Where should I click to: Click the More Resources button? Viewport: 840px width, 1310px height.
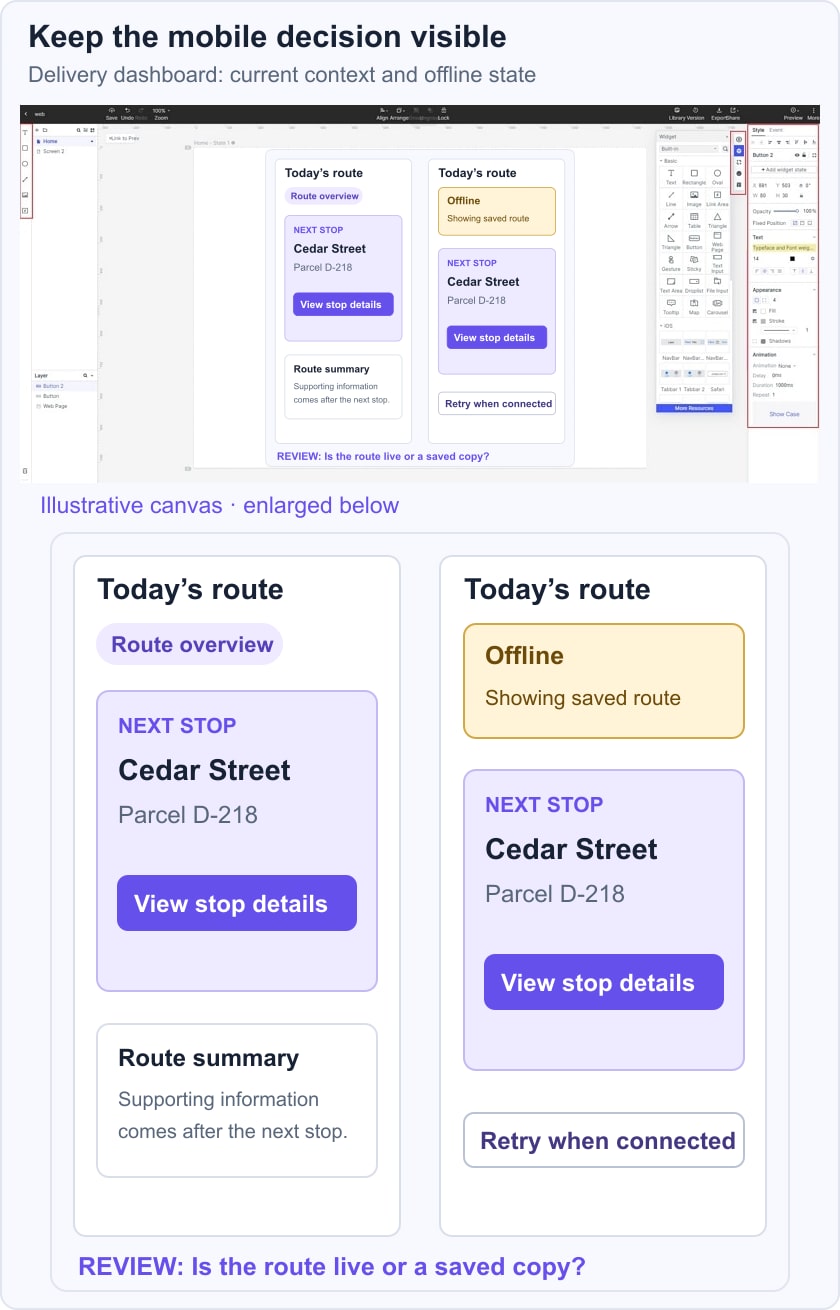point(694,408)
